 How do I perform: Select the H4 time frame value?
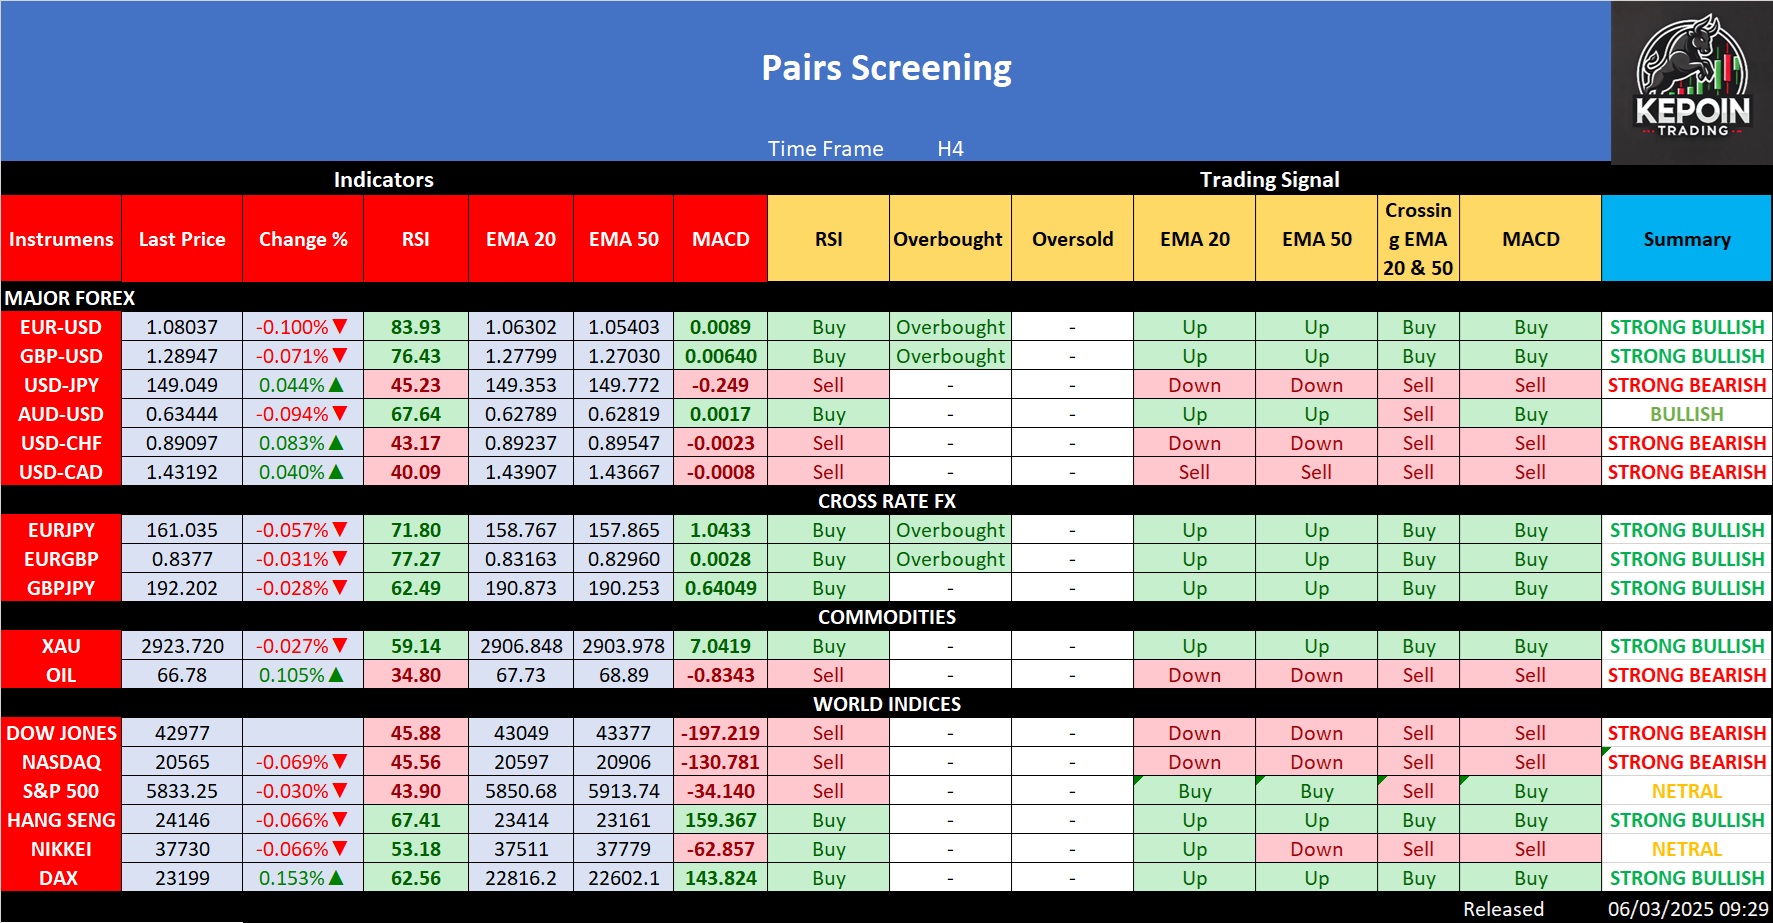950,149
